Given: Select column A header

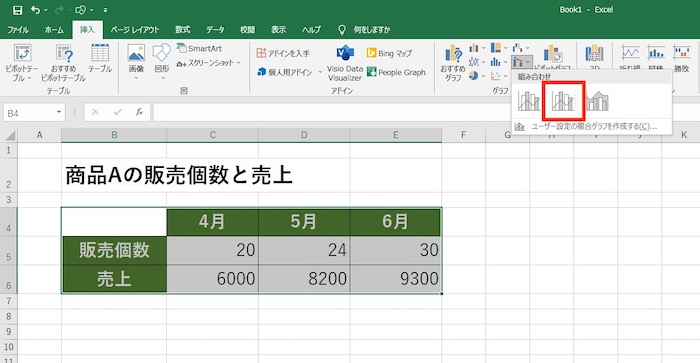Looking at the screenshot, I should tap(39, 135).
